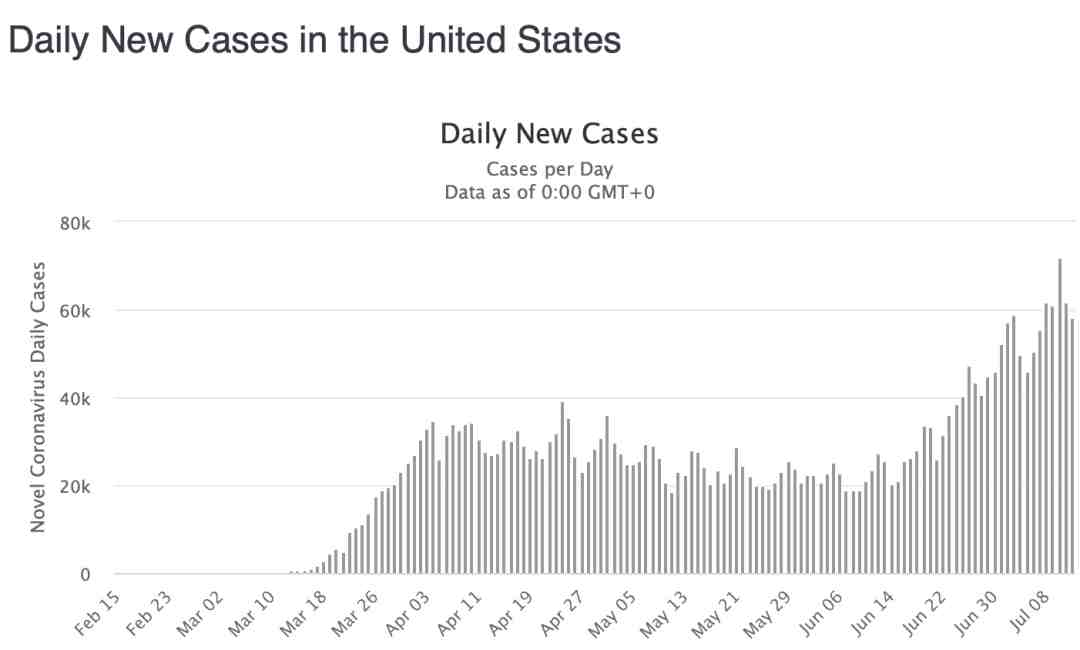Image resolution: width=1080 pixels, height=650 pixels.
Task: Click the Jul 08 x-axis label
Action: coord(1030,612)
